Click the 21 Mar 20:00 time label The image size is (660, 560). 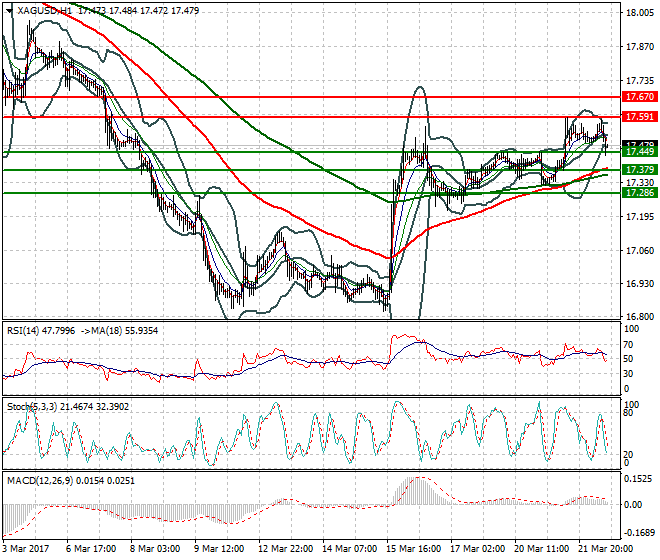tap(605, 549)
